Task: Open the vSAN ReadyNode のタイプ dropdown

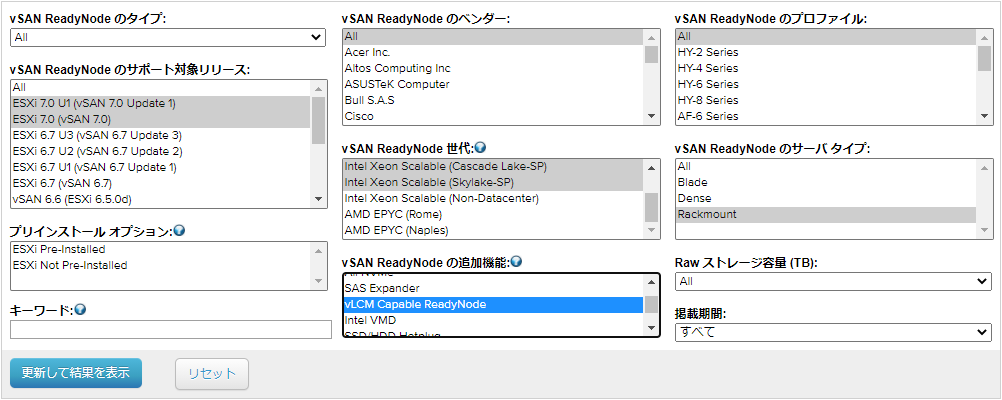Action: tap(168, 37)
